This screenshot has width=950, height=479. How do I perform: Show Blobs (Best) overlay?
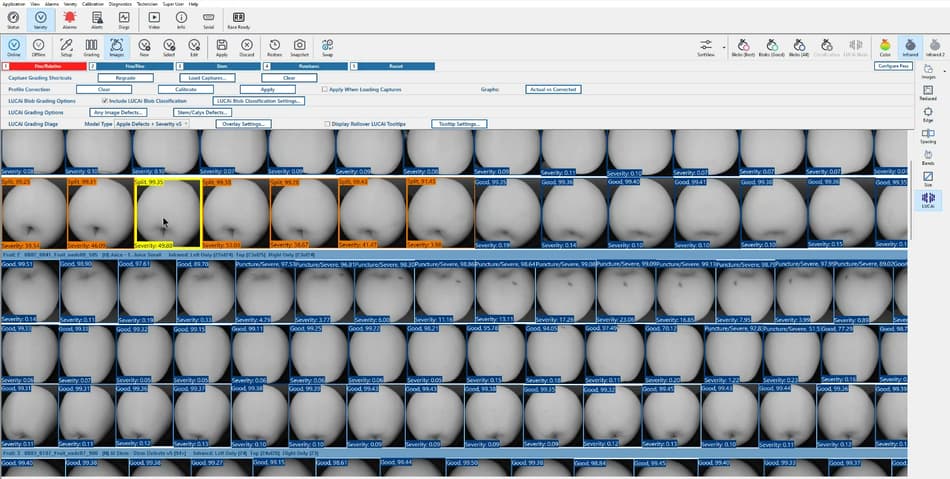tap(743, 47)
